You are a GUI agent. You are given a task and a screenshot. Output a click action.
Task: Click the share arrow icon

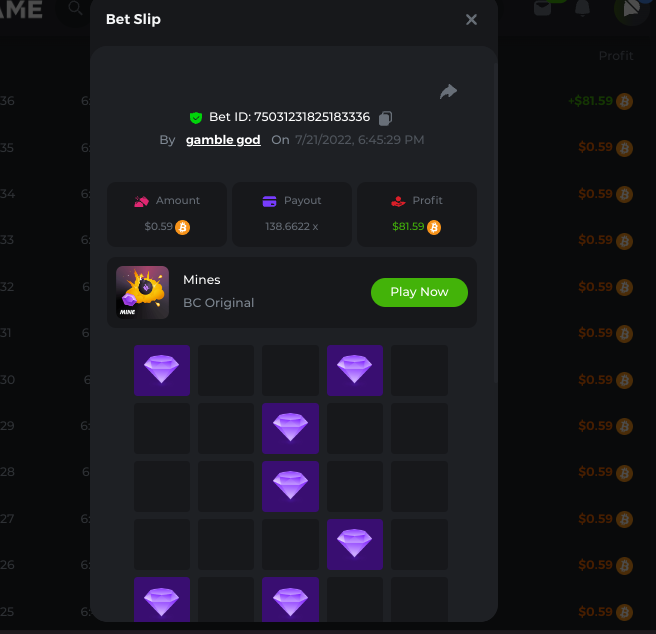click(448, 92)
